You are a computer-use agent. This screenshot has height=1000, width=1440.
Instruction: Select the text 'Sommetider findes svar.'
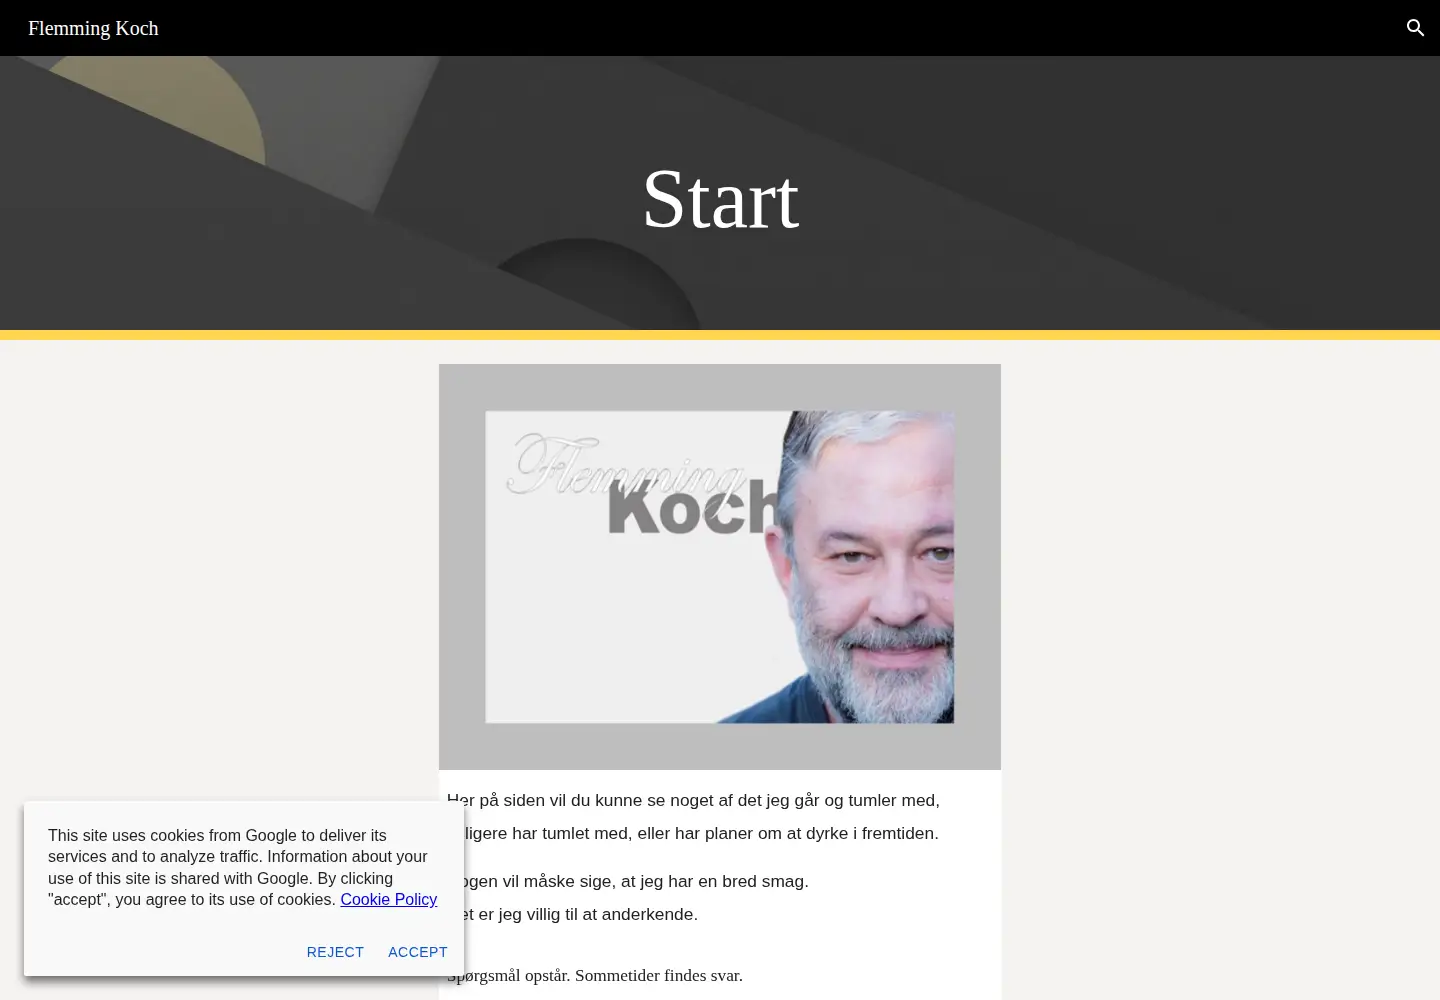658,975
